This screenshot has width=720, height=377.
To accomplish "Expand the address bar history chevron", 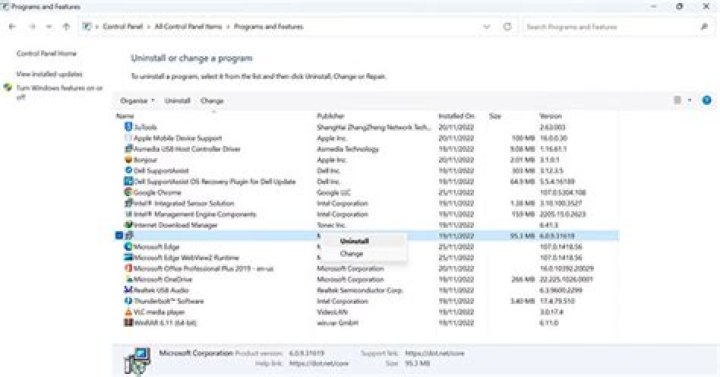I will click(x=487, y=27).
